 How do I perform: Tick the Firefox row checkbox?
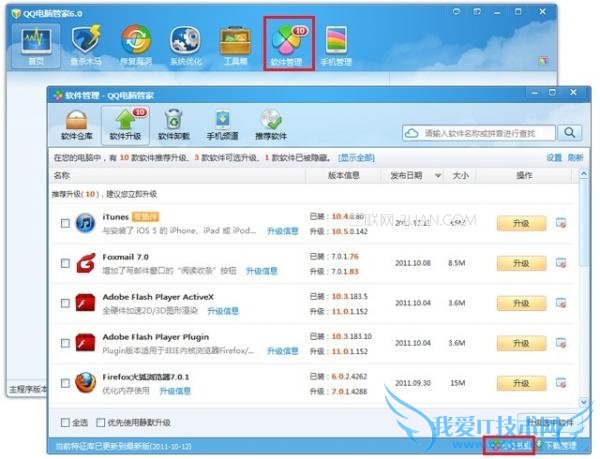(65, 383)
